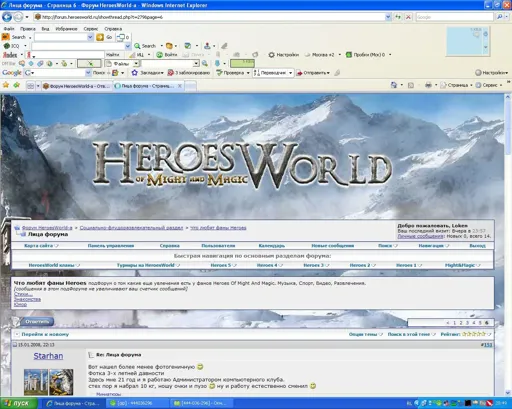Click the Google toolbar search input

58,73
